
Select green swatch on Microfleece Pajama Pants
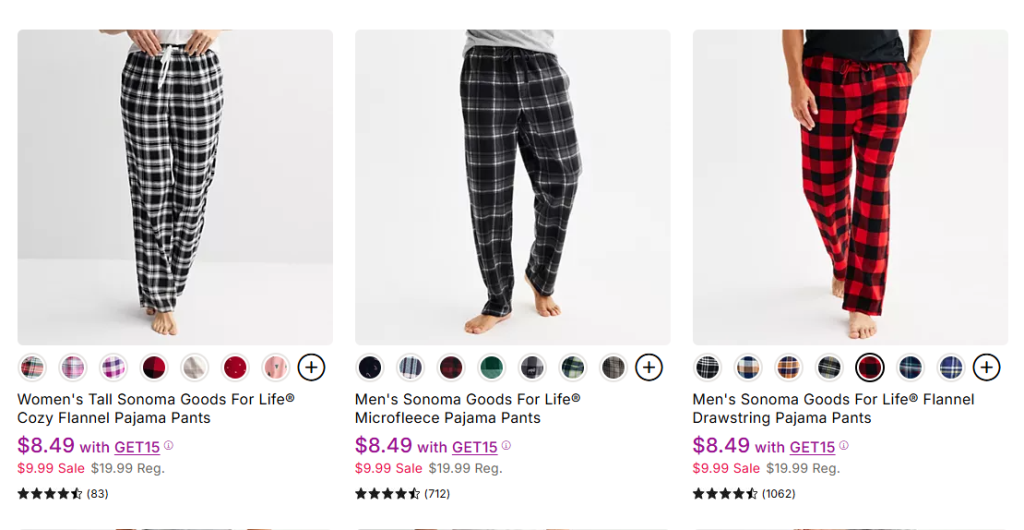coord(492,367)
